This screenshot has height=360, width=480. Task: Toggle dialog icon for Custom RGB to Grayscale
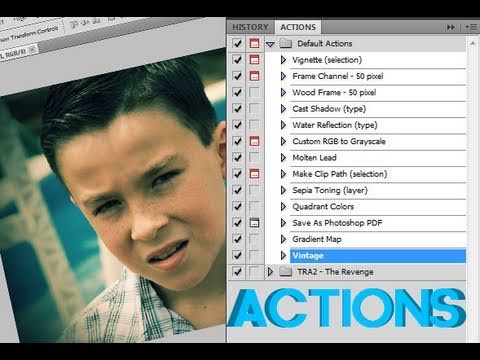click(x=254, y=141)
